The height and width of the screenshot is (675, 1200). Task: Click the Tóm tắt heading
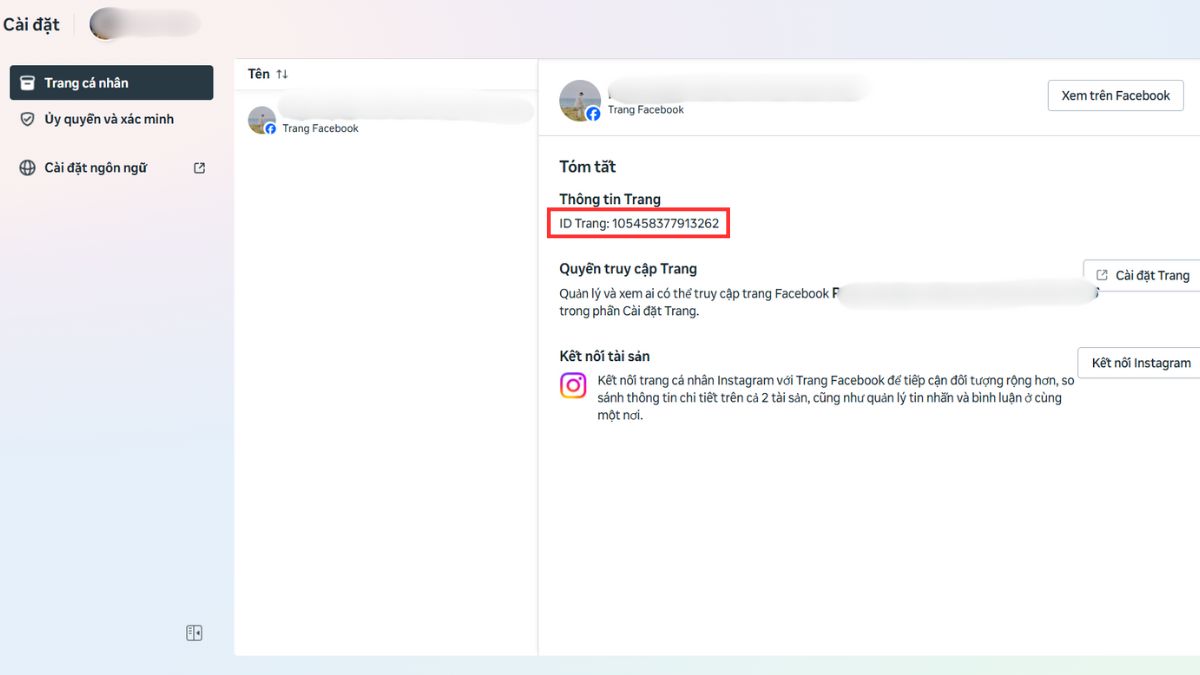(588, 167)
